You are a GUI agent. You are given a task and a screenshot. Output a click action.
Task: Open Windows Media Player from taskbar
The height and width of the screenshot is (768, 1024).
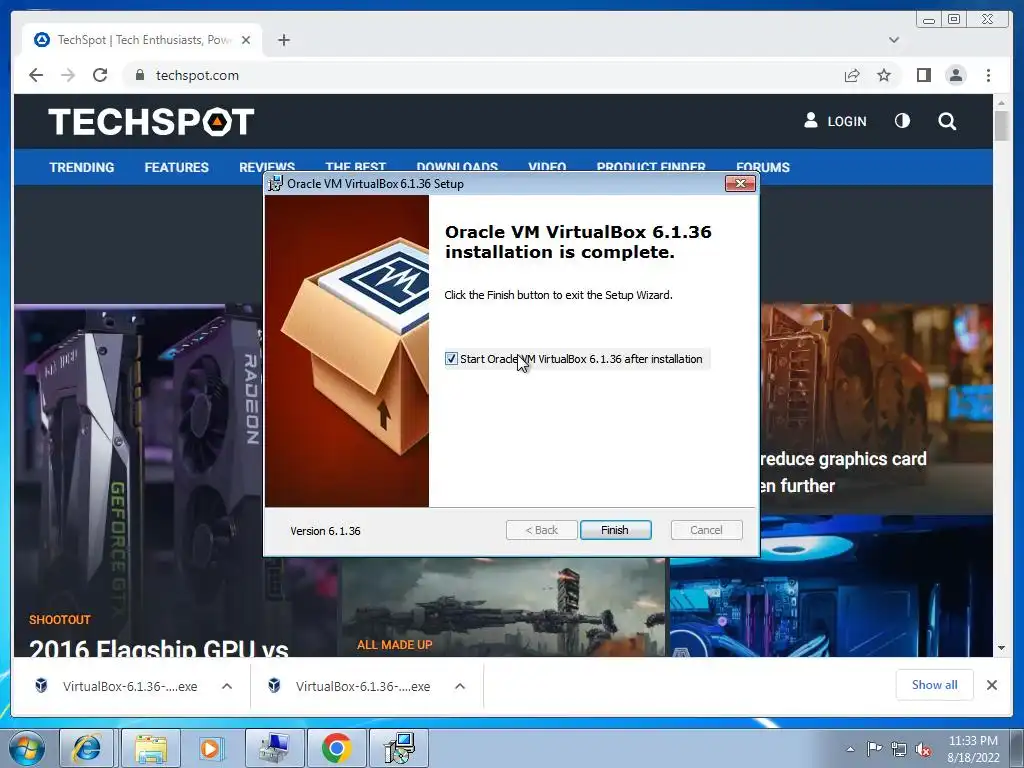210,748
